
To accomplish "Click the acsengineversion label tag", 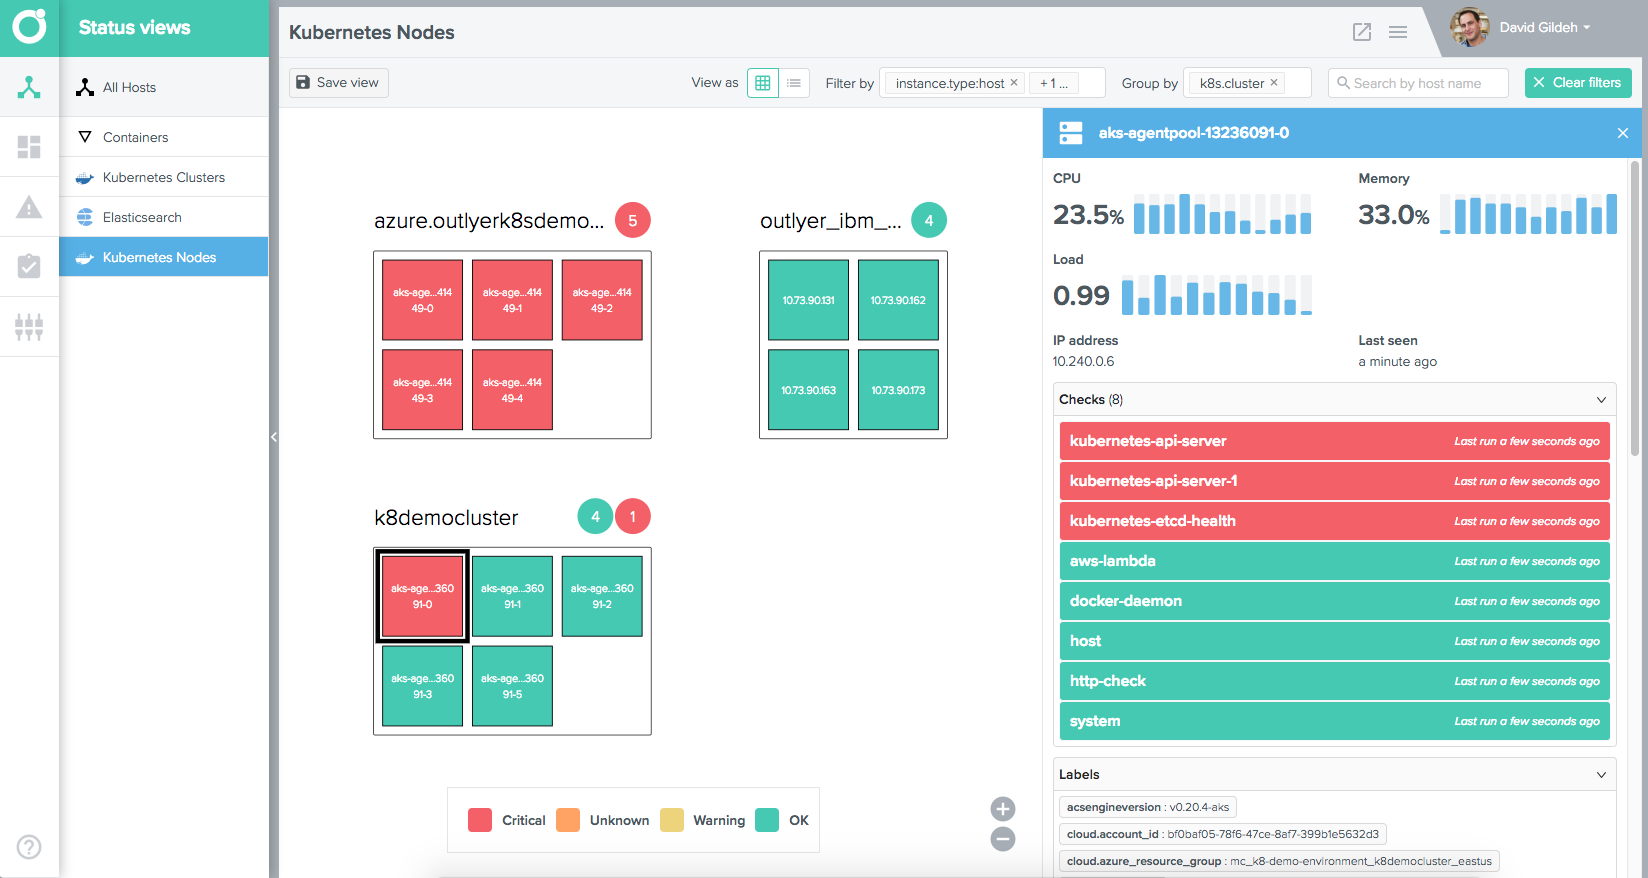I will tap(1148, 807).
